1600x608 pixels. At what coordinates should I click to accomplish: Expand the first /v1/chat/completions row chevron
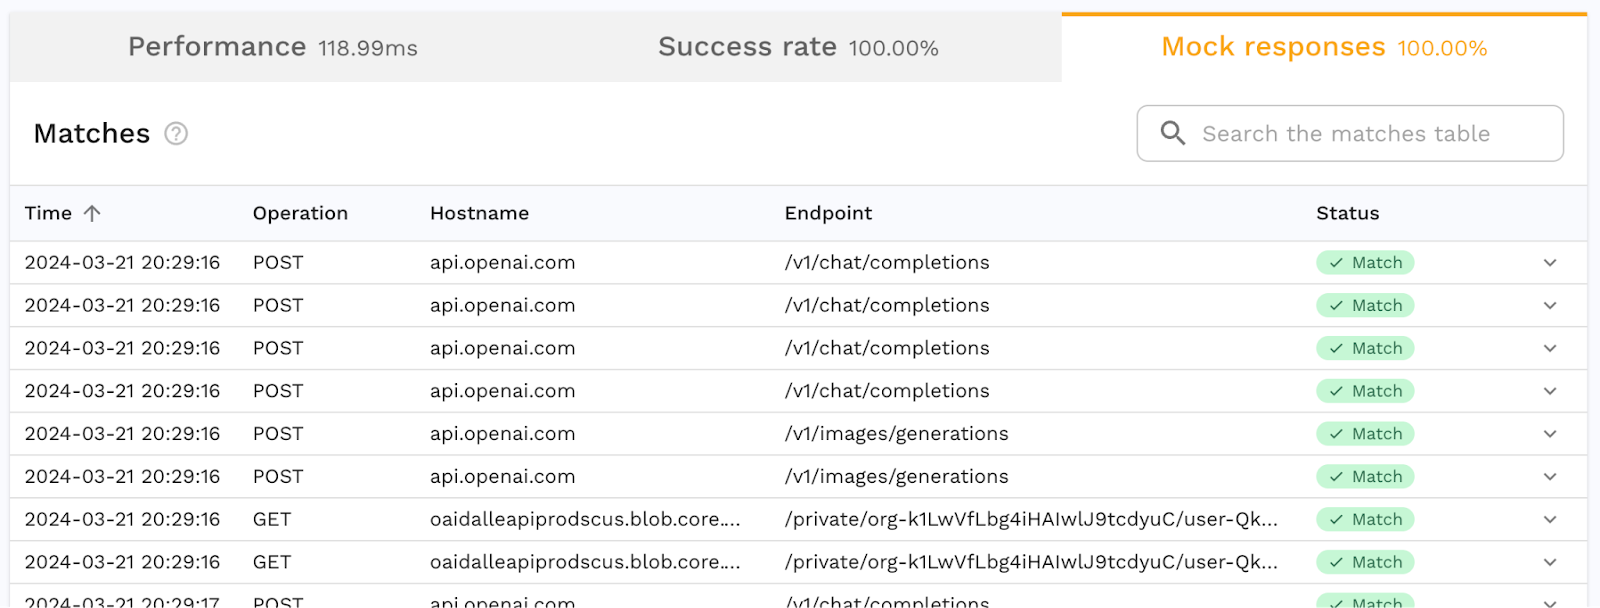(x=1550, y=263)
